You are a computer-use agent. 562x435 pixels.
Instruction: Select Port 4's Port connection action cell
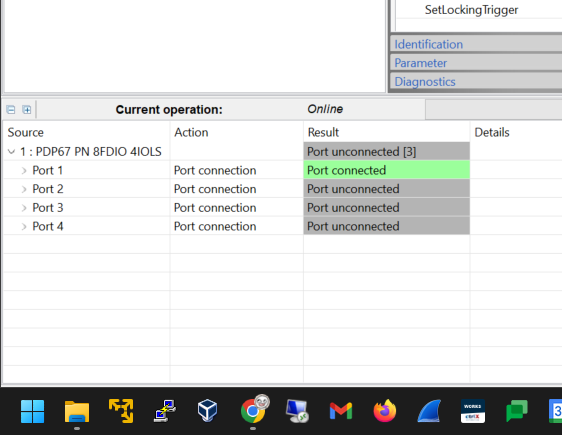(237, 226)
